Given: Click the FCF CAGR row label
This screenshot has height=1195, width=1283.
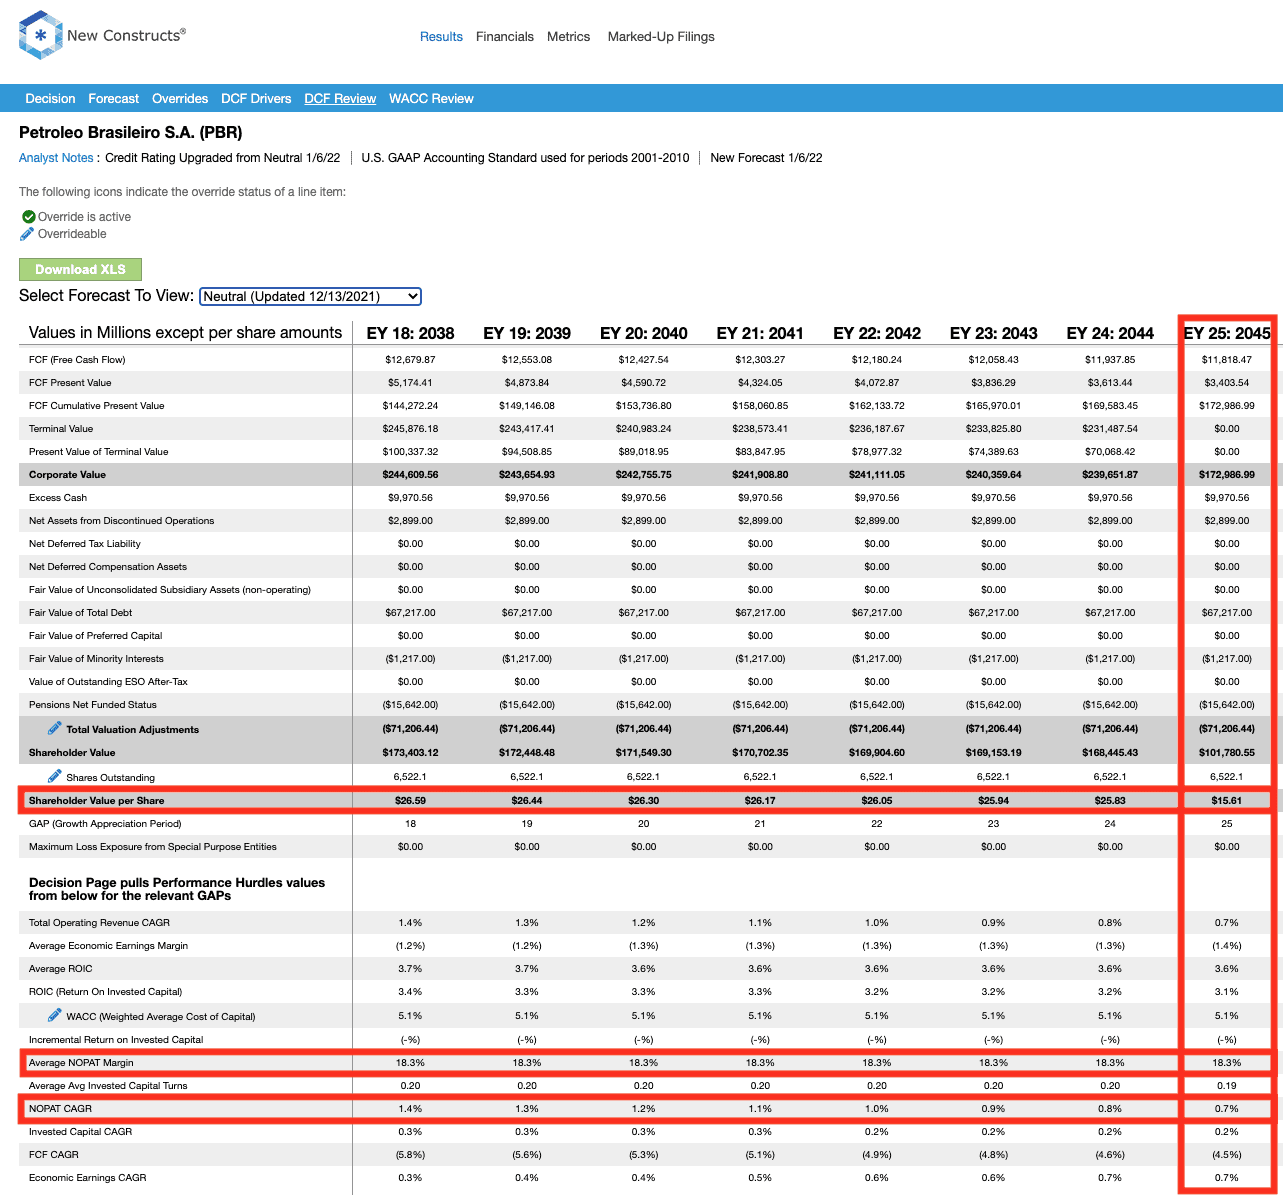Looking at the screenshot, I should point(54,1155).
